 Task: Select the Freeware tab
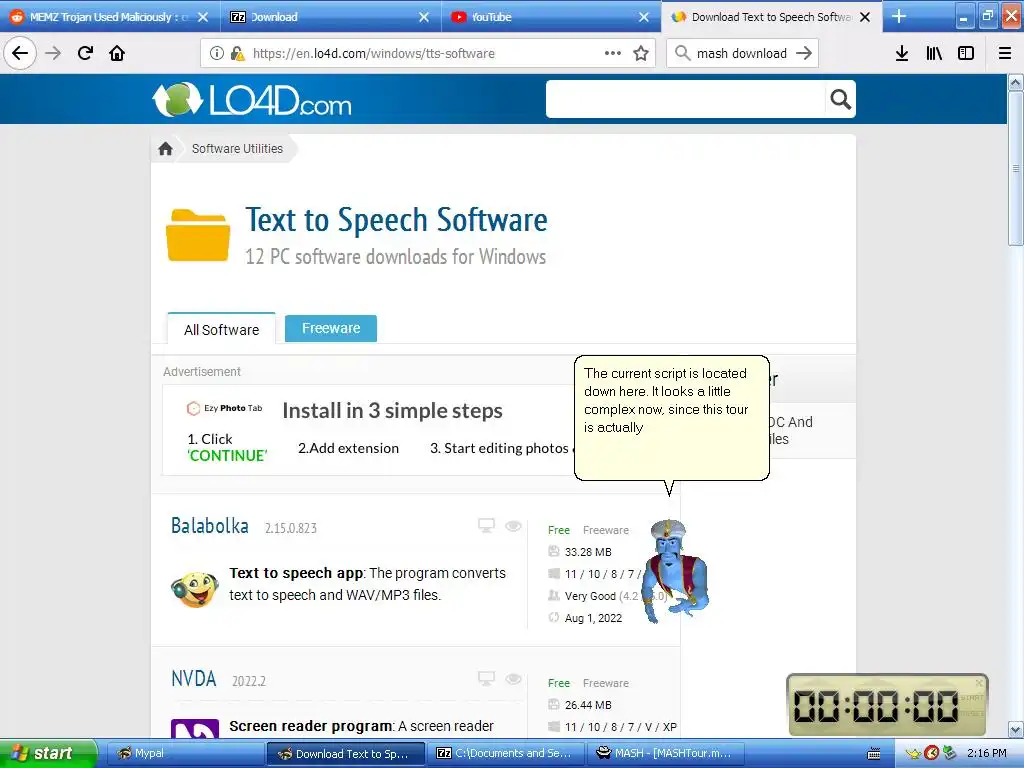[x=330, y=328]
